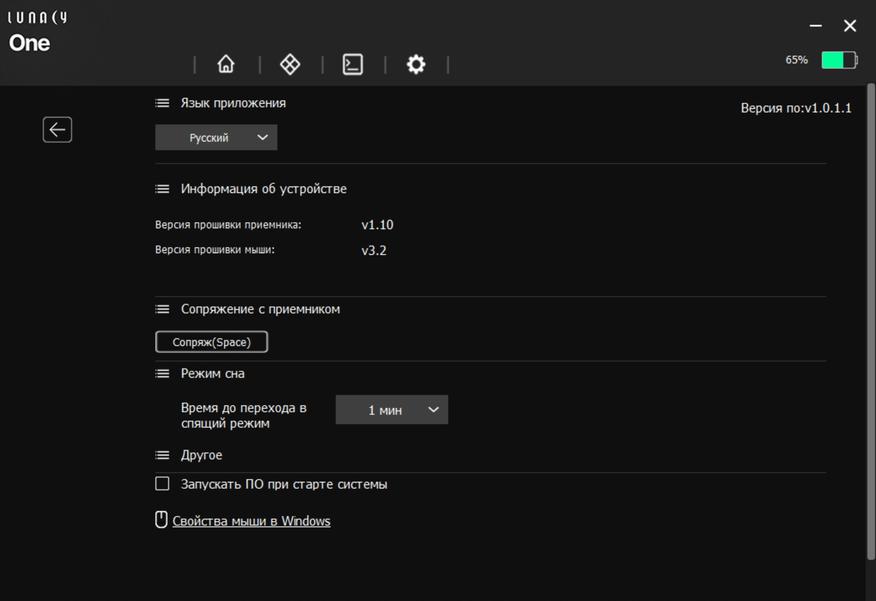Viewport: 876px width, 601px height.
Task: Click the list icon beside Режим сна
Action: pyautogui.click(x=162, y=373)
